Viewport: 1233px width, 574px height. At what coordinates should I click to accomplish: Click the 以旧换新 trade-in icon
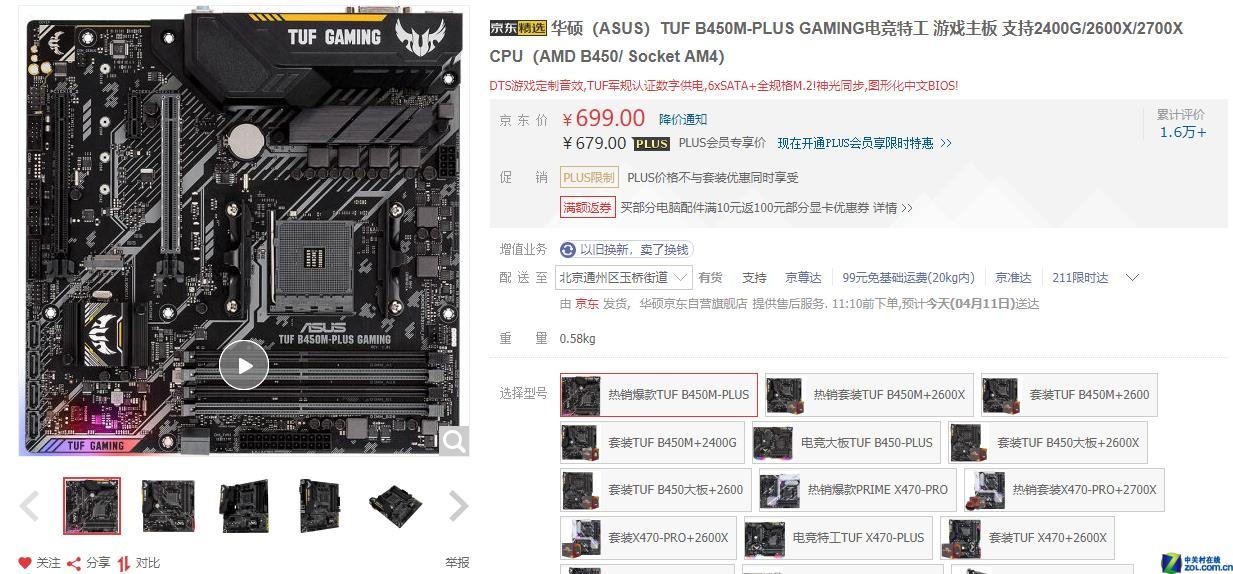pos(568,249)
